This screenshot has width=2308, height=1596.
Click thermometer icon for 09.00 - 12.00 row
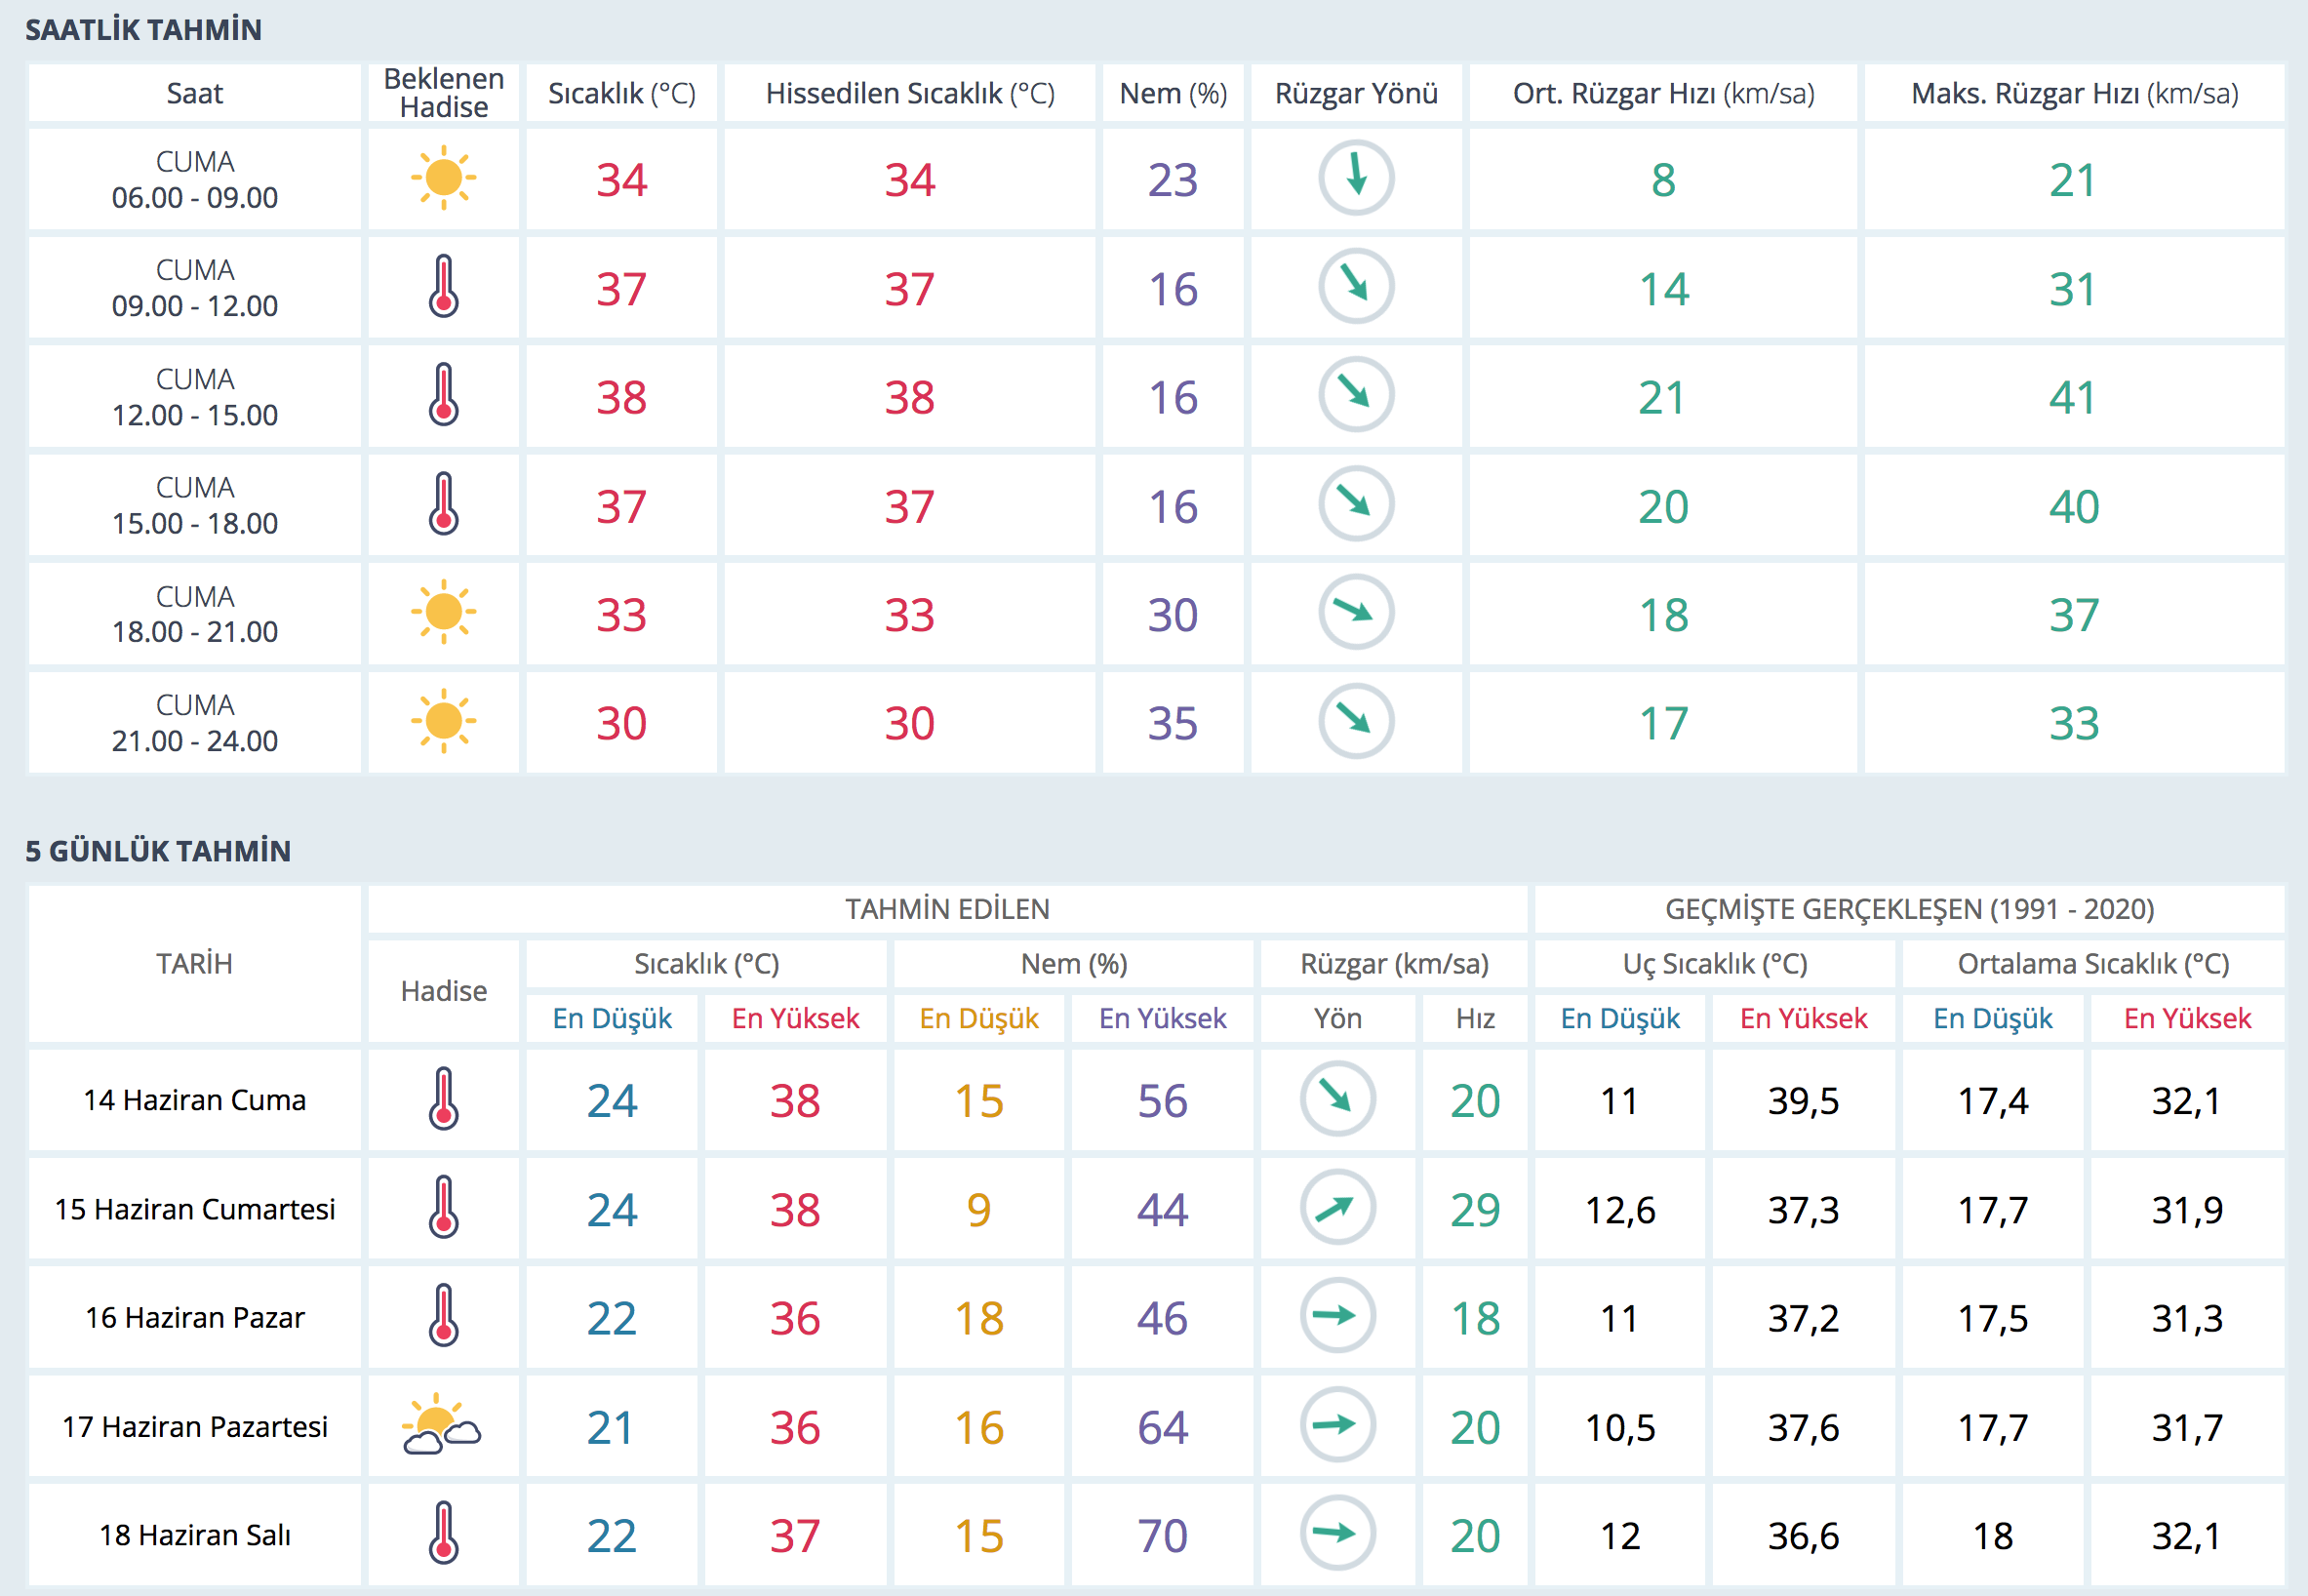click(x=443, y=287)
